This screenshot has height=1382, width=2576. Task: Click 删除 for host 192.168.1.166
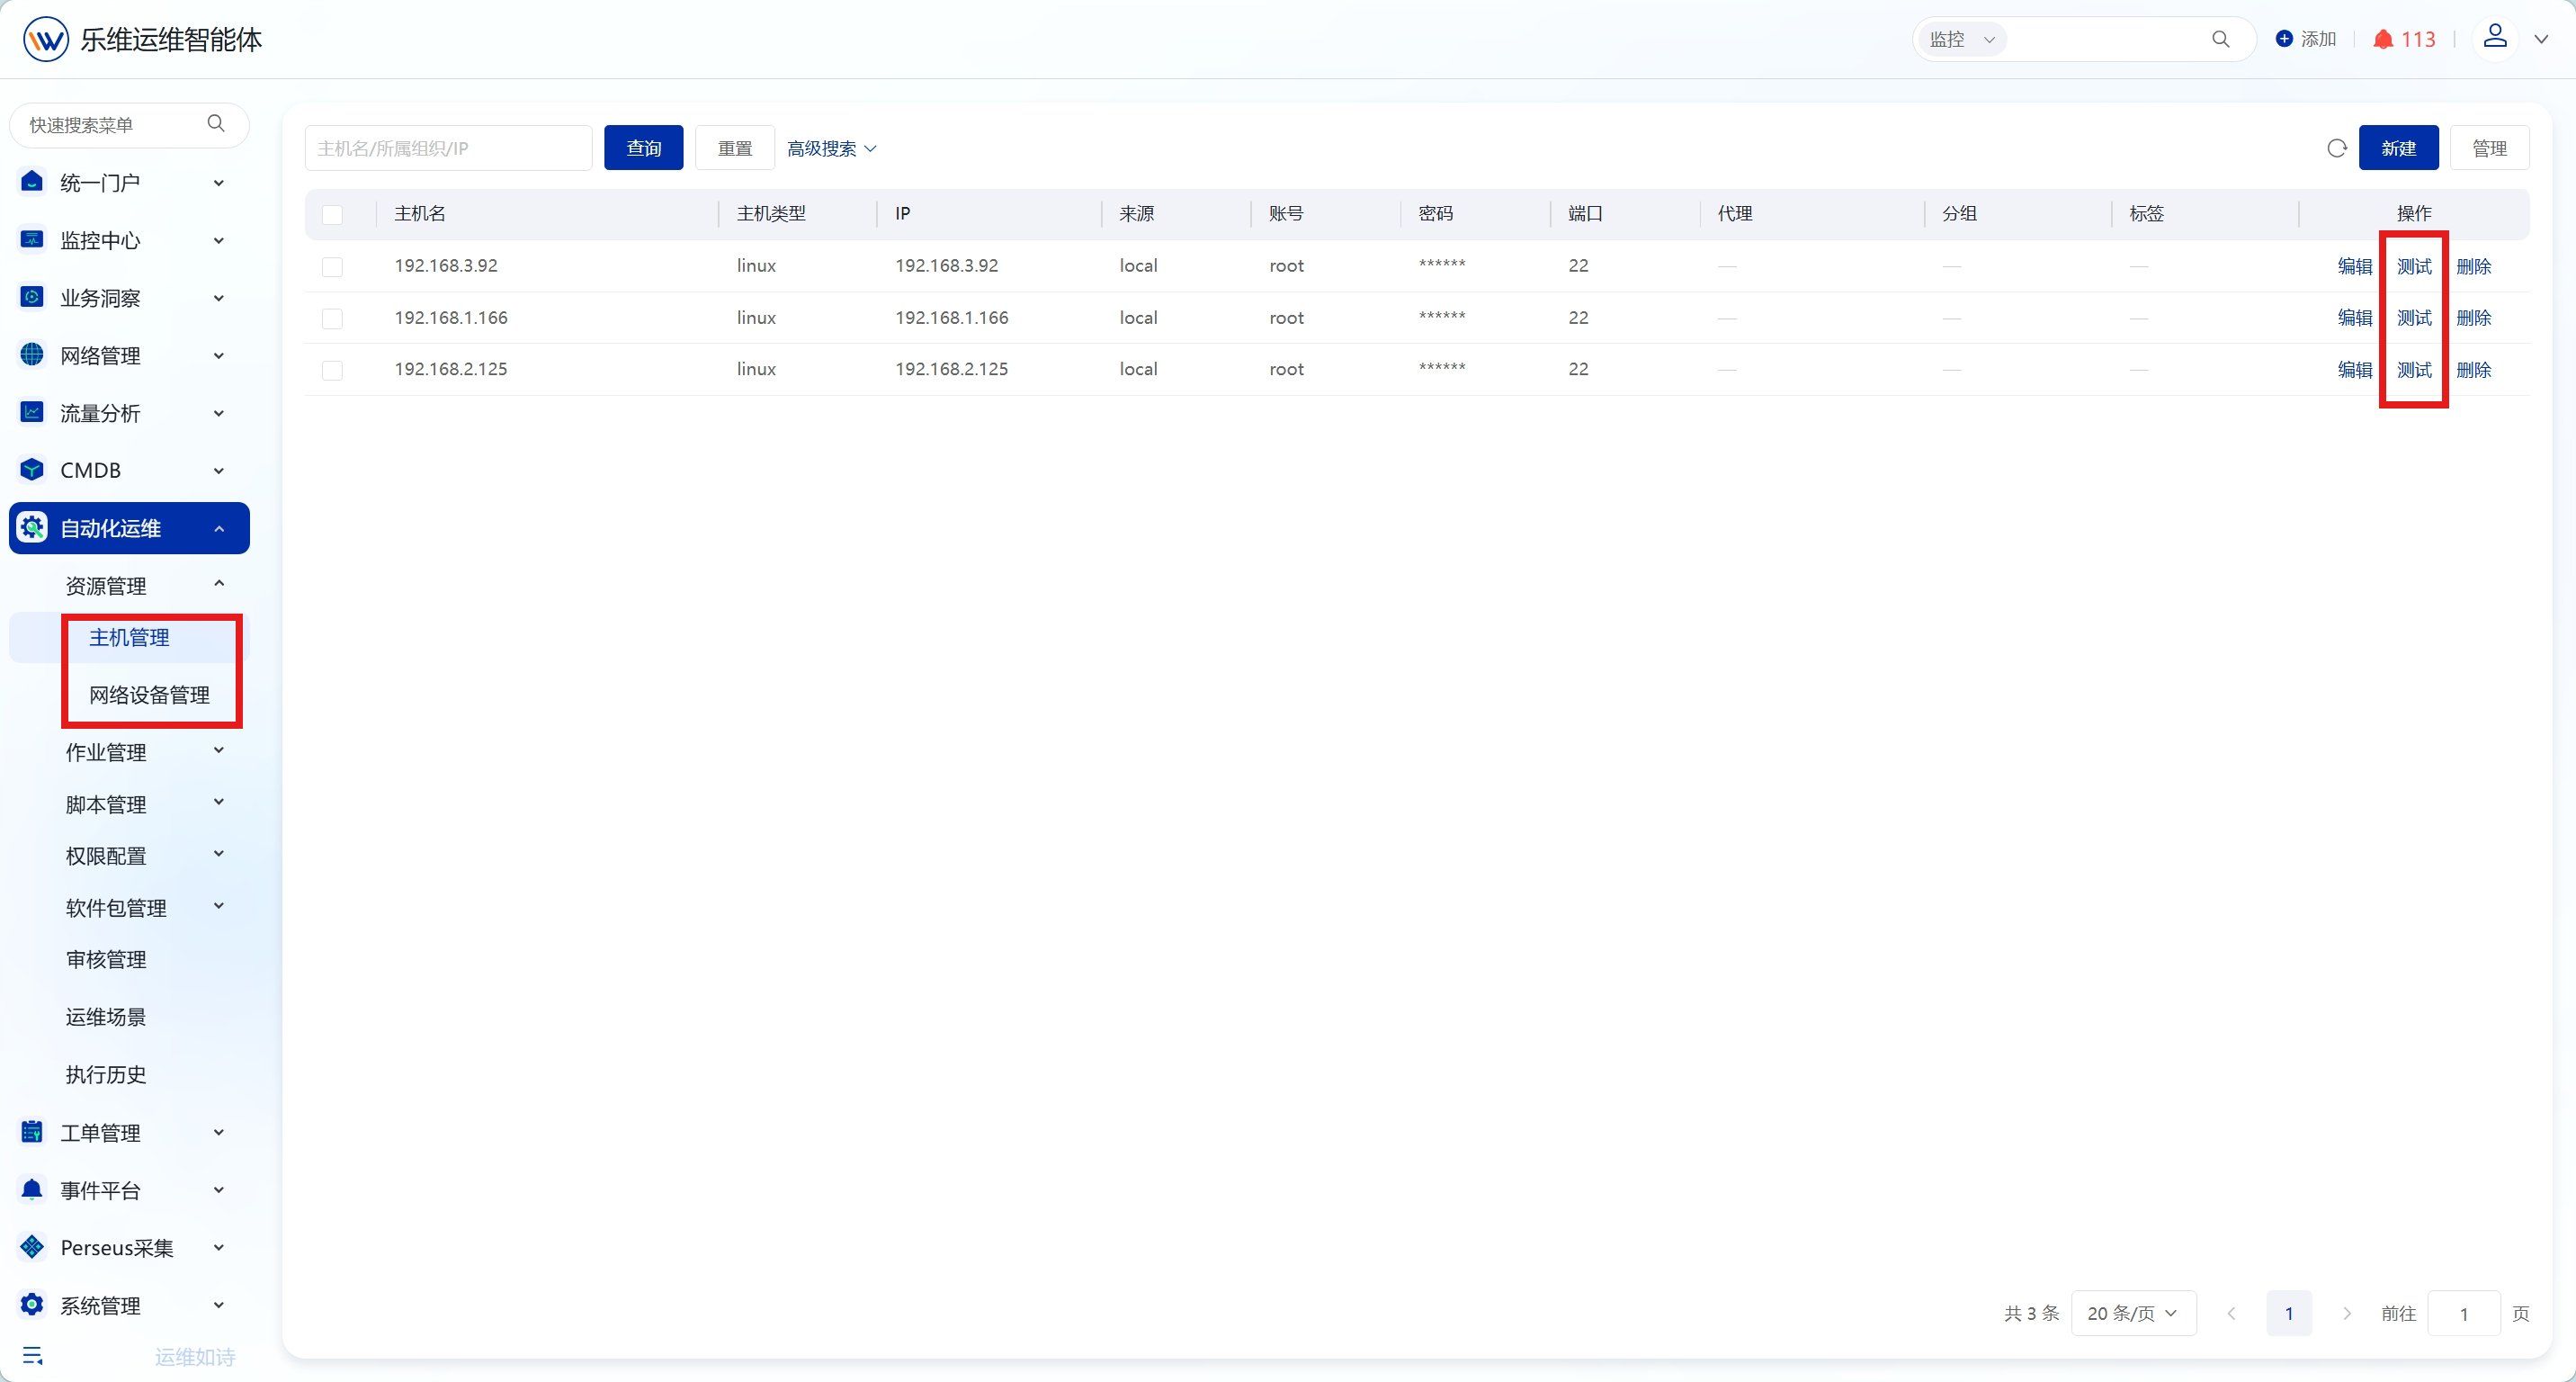(2473, 318)
